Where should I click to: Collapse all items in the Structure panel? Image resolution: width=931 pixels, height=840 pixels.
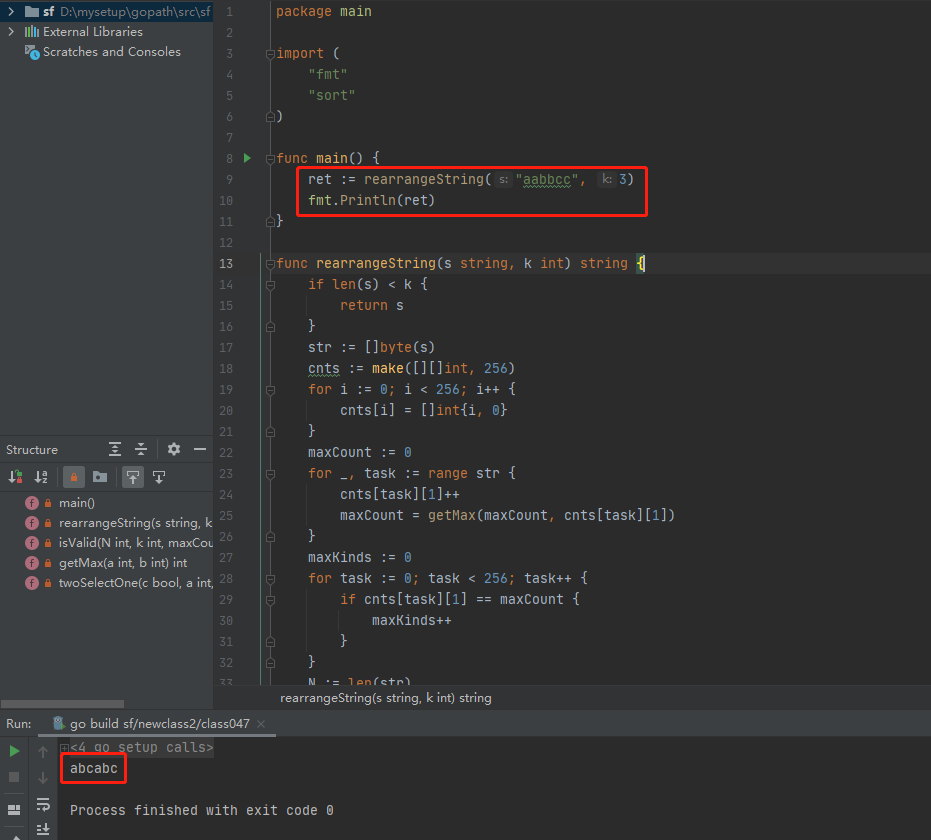coord(141,450)
